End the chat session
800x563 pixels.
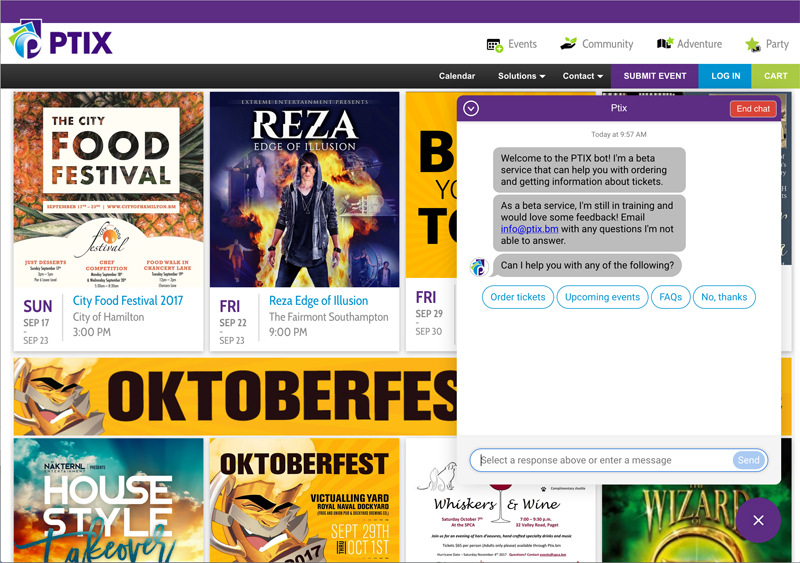[752, 108]
